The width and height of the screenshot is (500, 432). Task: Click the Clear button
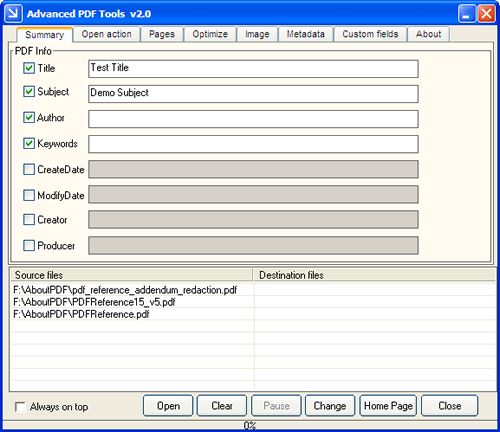tap(222, 406)
